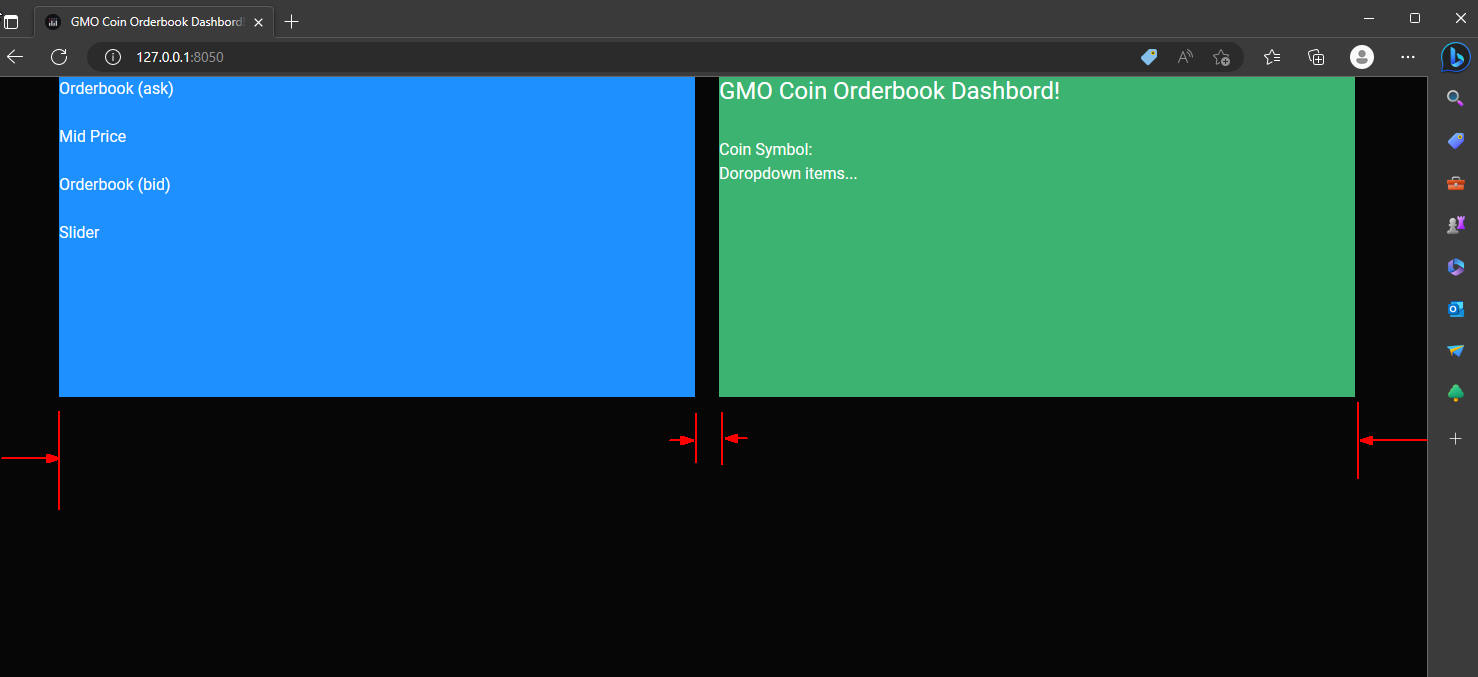Image resolution: width=1478 pixels, height=677 pixels.
Task: Click the 'Orderbook (bid)' text
Action: click(x=115, y=184)
